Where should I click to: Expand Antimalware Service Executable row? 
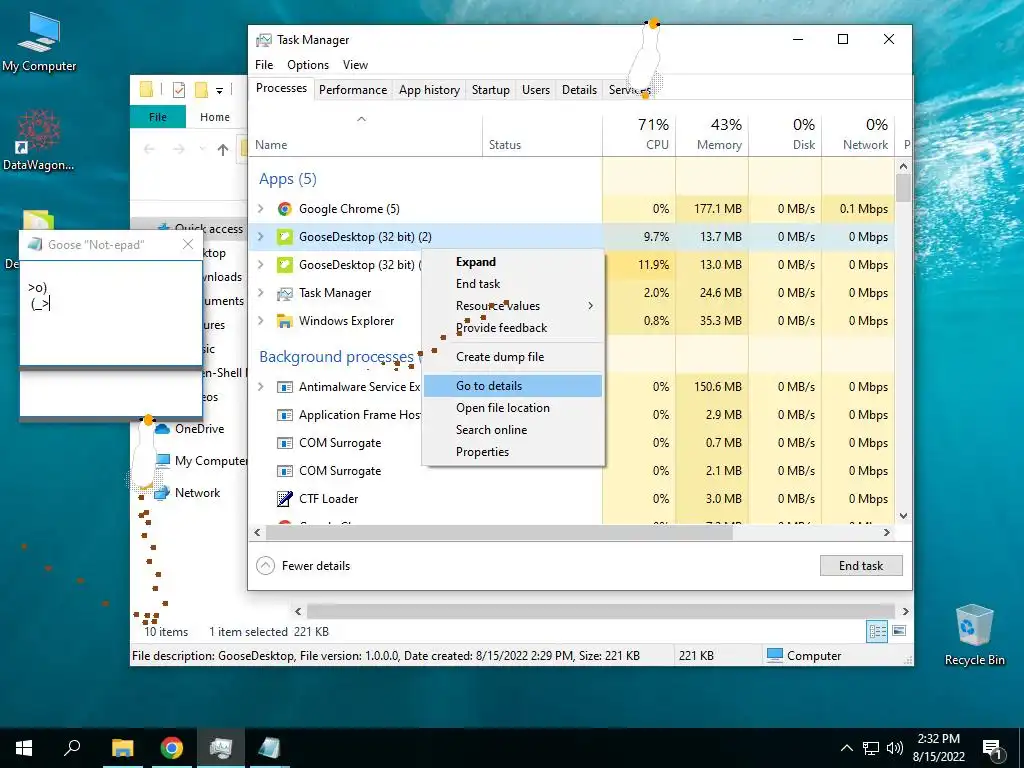click(x=261, y=387)
